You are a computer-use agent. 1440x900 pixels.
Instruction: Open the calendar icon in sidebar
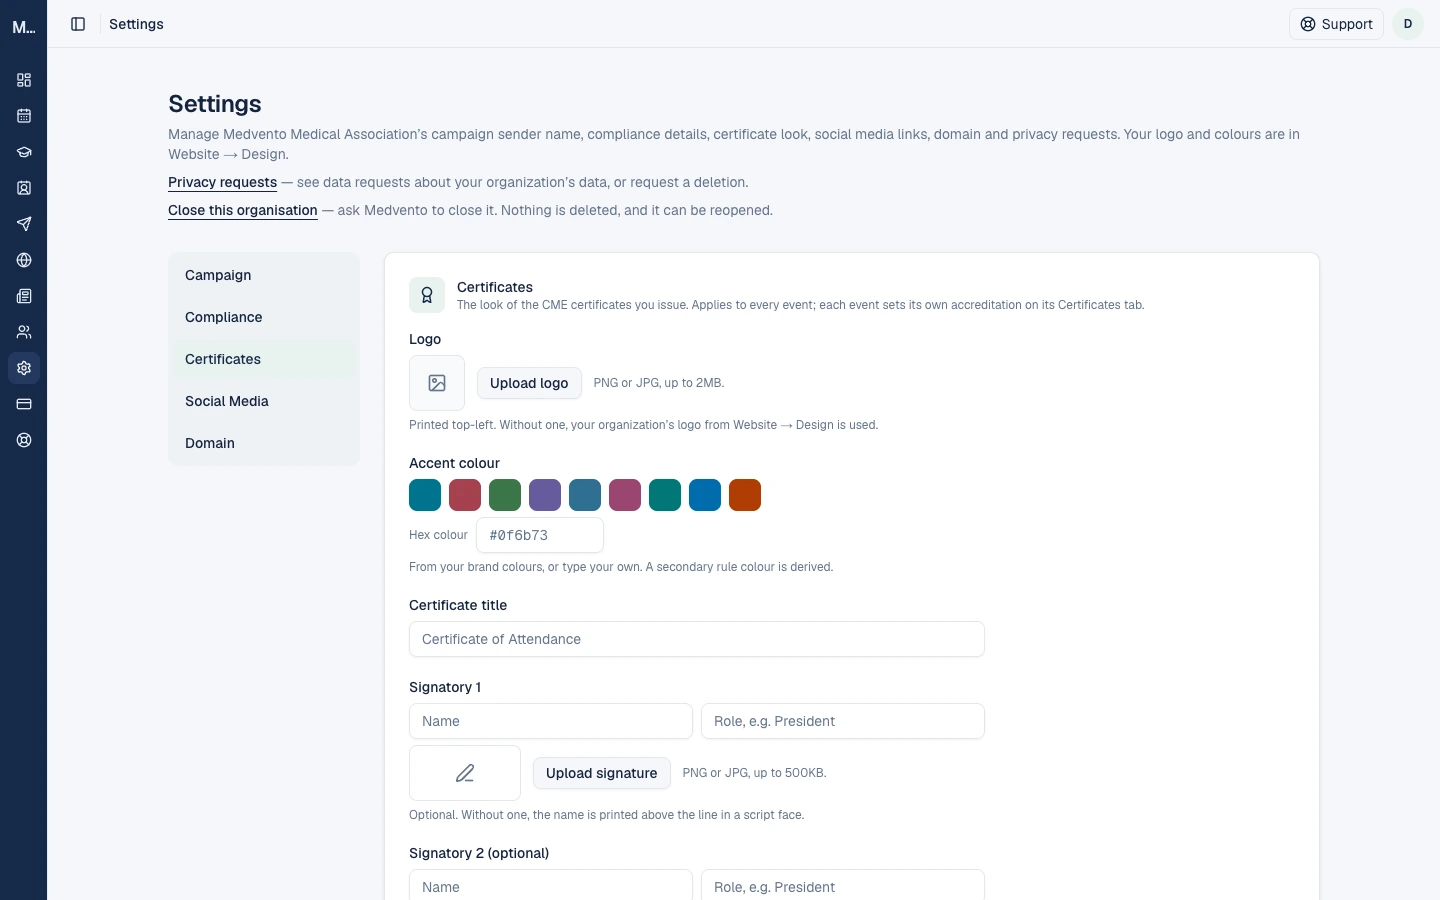point(24,116)
